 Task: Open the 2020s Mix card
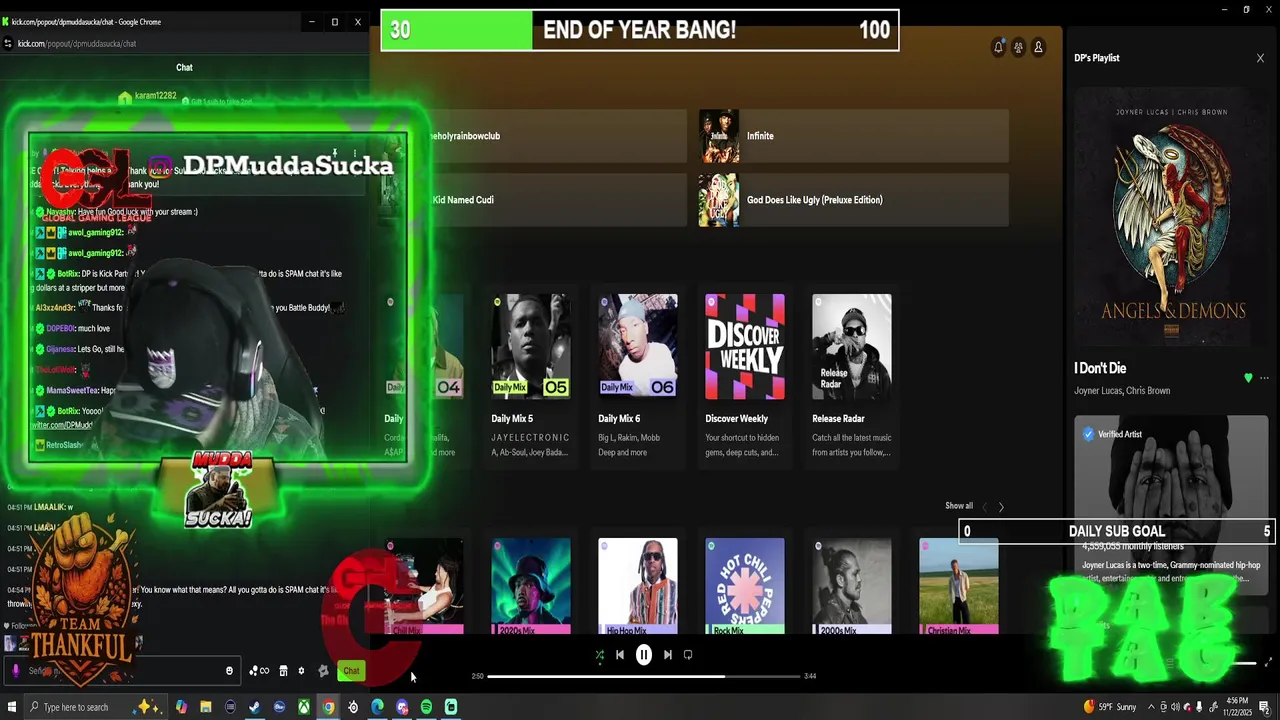click(x=531, y=586)
